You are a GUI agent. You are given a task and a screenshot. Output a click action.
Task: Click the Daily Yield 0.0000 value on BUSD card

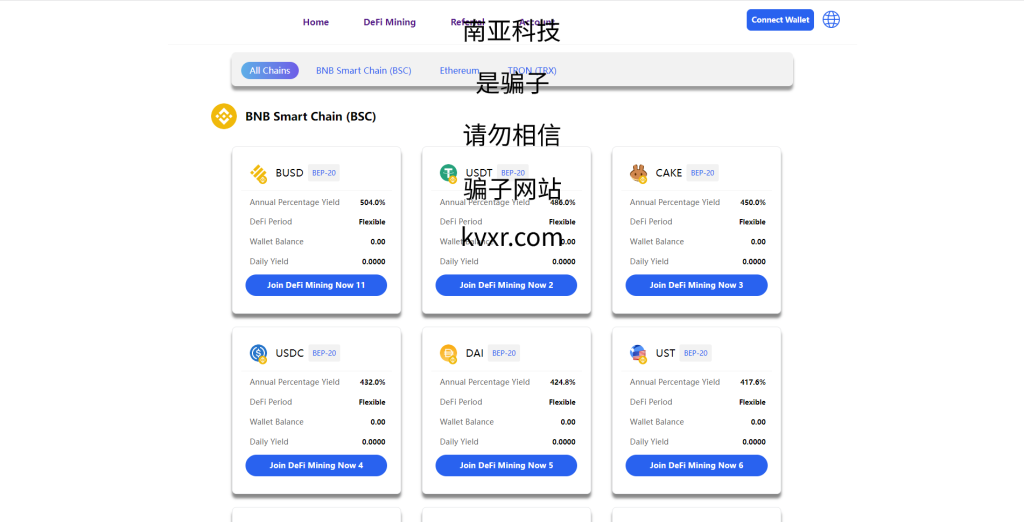(374, 262)
